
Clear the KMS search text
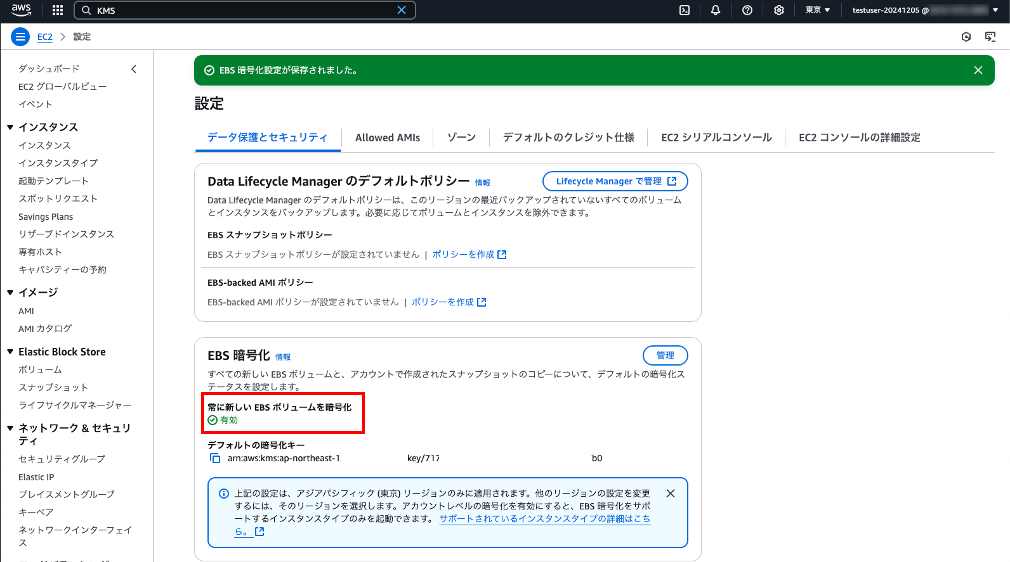(x=401, y=10)
